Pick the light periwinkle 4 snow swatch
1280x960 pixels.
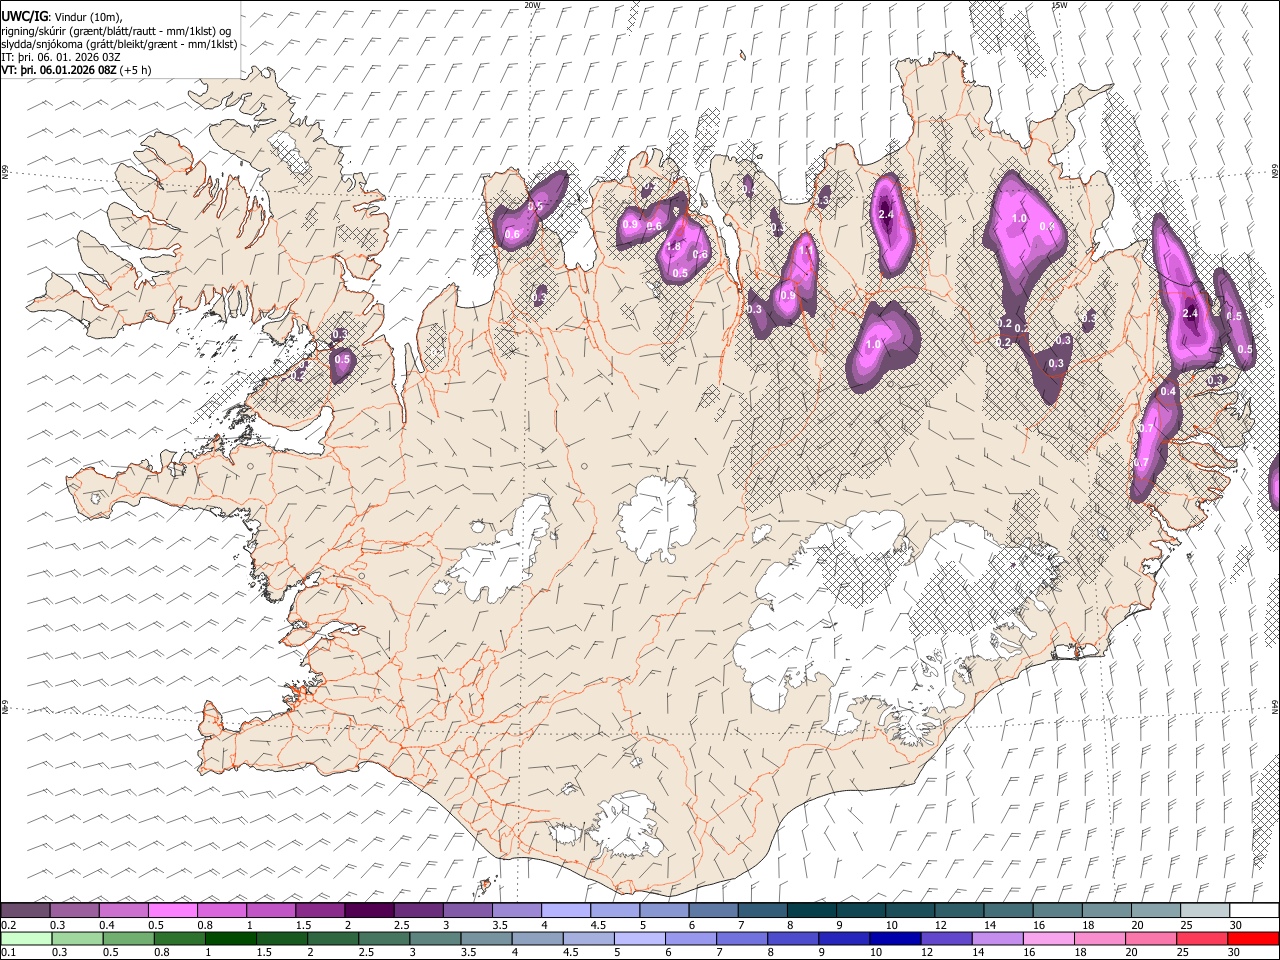point(565,910)
